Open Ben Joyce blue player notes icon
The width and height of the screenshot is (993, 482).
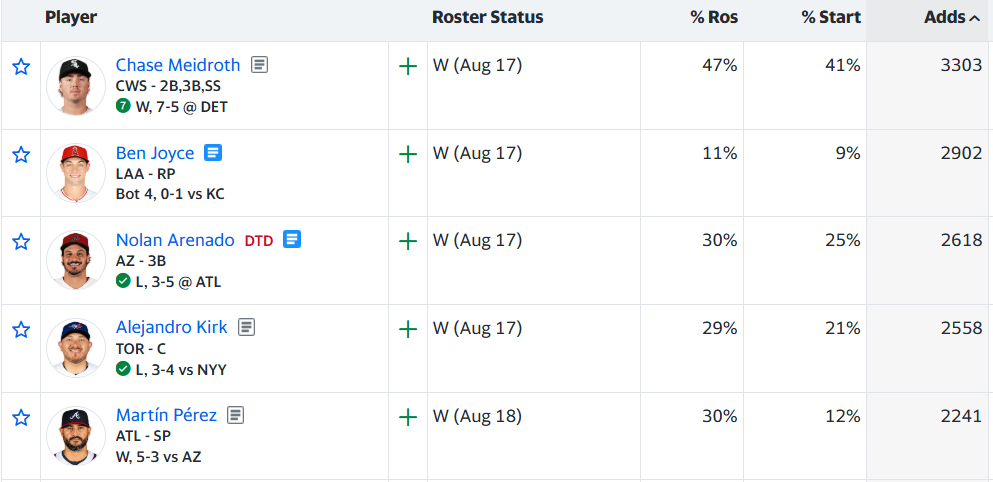tap(213, 153)
